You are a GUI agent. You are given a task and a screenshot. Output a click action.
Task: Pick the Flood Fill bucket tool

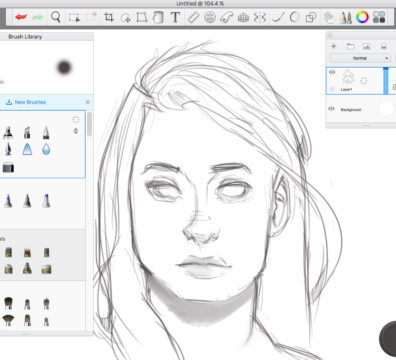[x=158, y=17]
